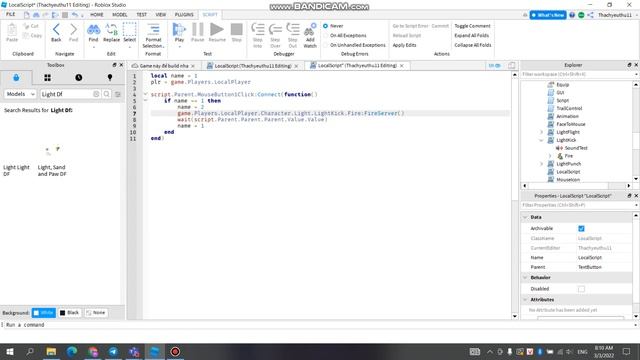Set Toolbox background to Black

point(70,313)
